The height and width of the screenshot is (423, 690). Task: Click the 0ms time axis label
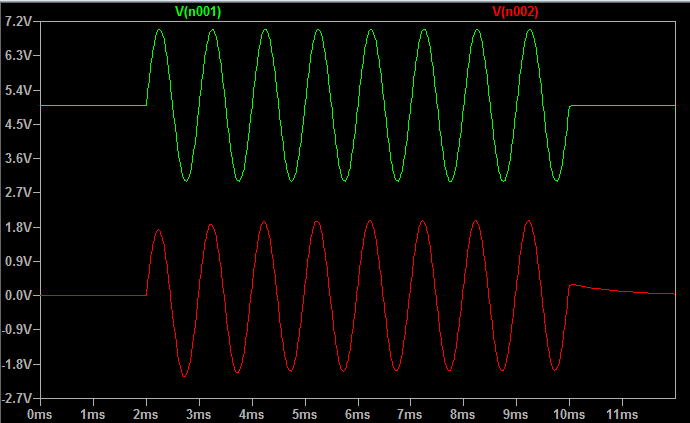pos(39,413)
